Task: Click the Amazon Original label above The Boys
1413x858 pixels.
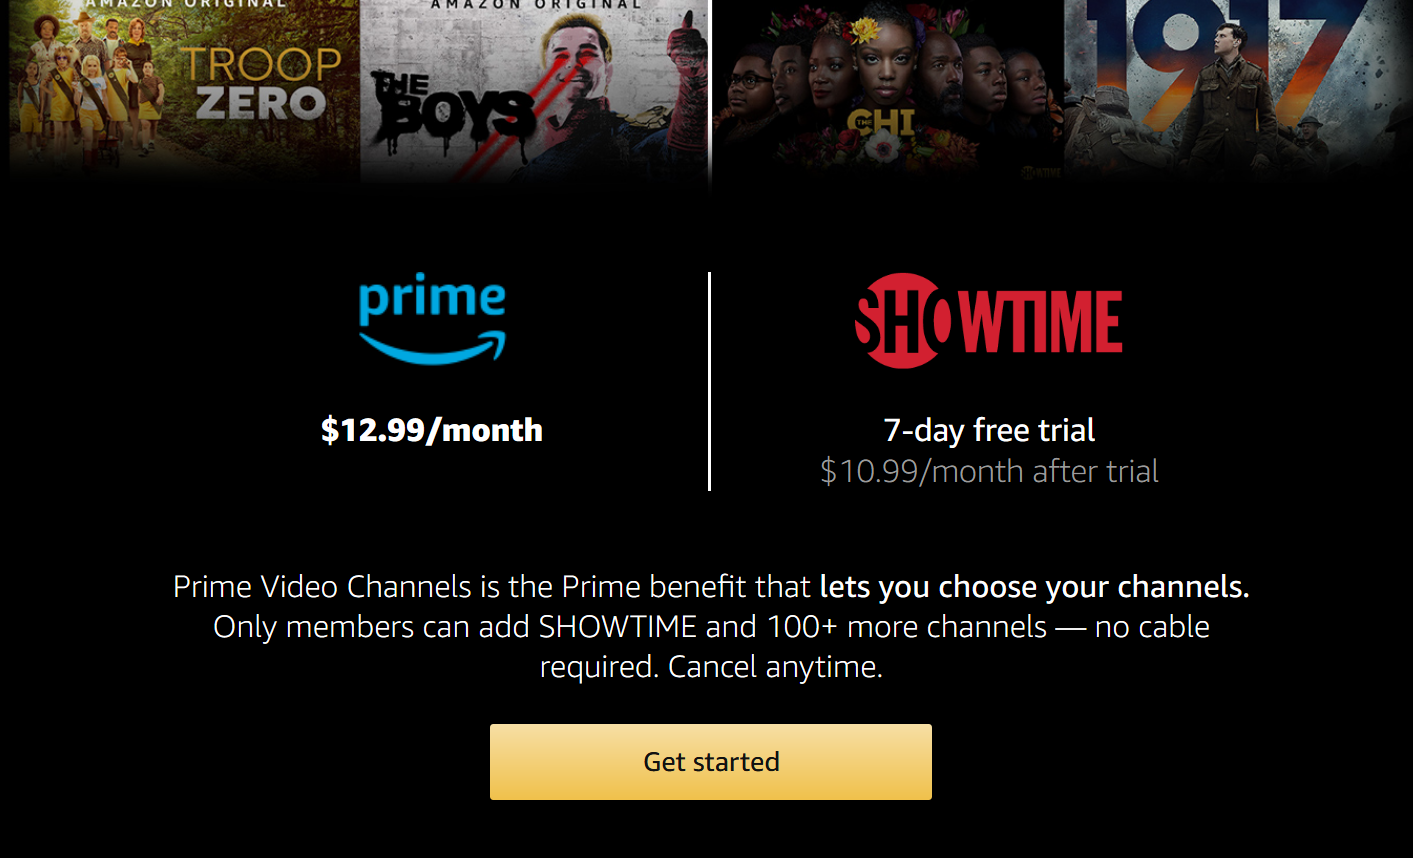Action: [x=536, y=5]
